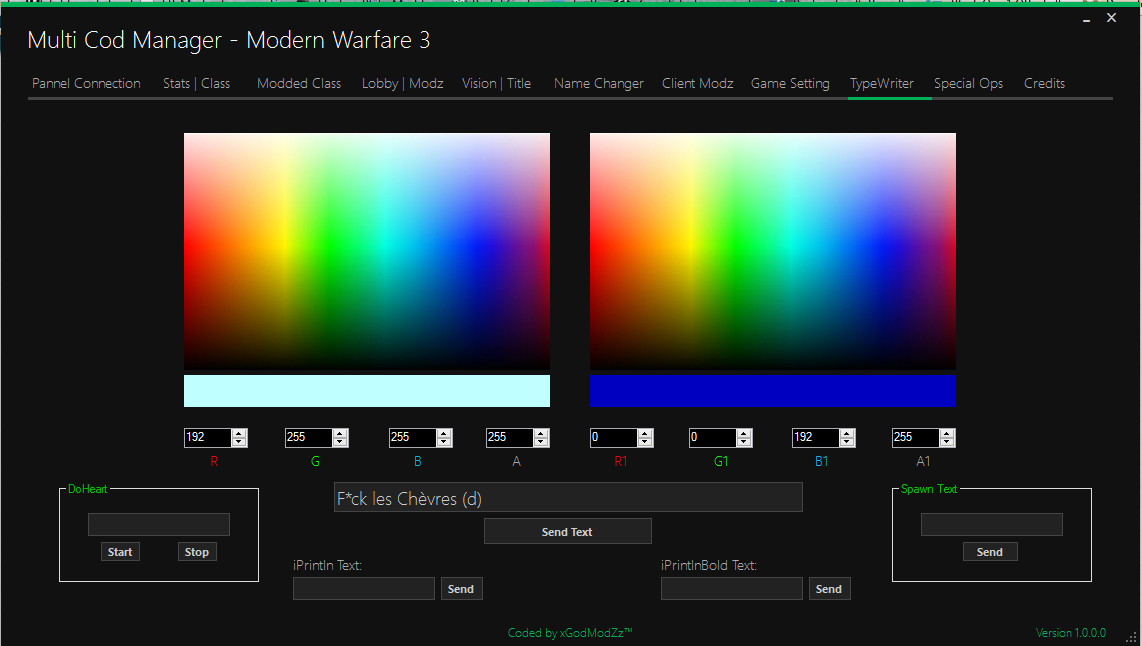Close the Multi Cod Manager window
Screen dimensions: 1142x646
click(1111, 17)
